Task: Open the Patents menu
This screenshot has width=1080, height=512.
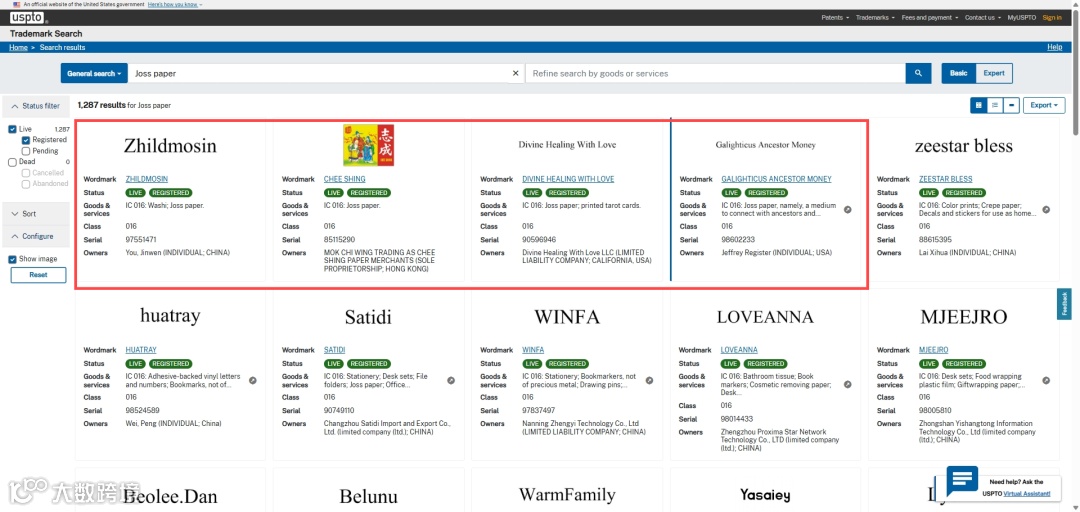Action: click(x=835, y=17)
